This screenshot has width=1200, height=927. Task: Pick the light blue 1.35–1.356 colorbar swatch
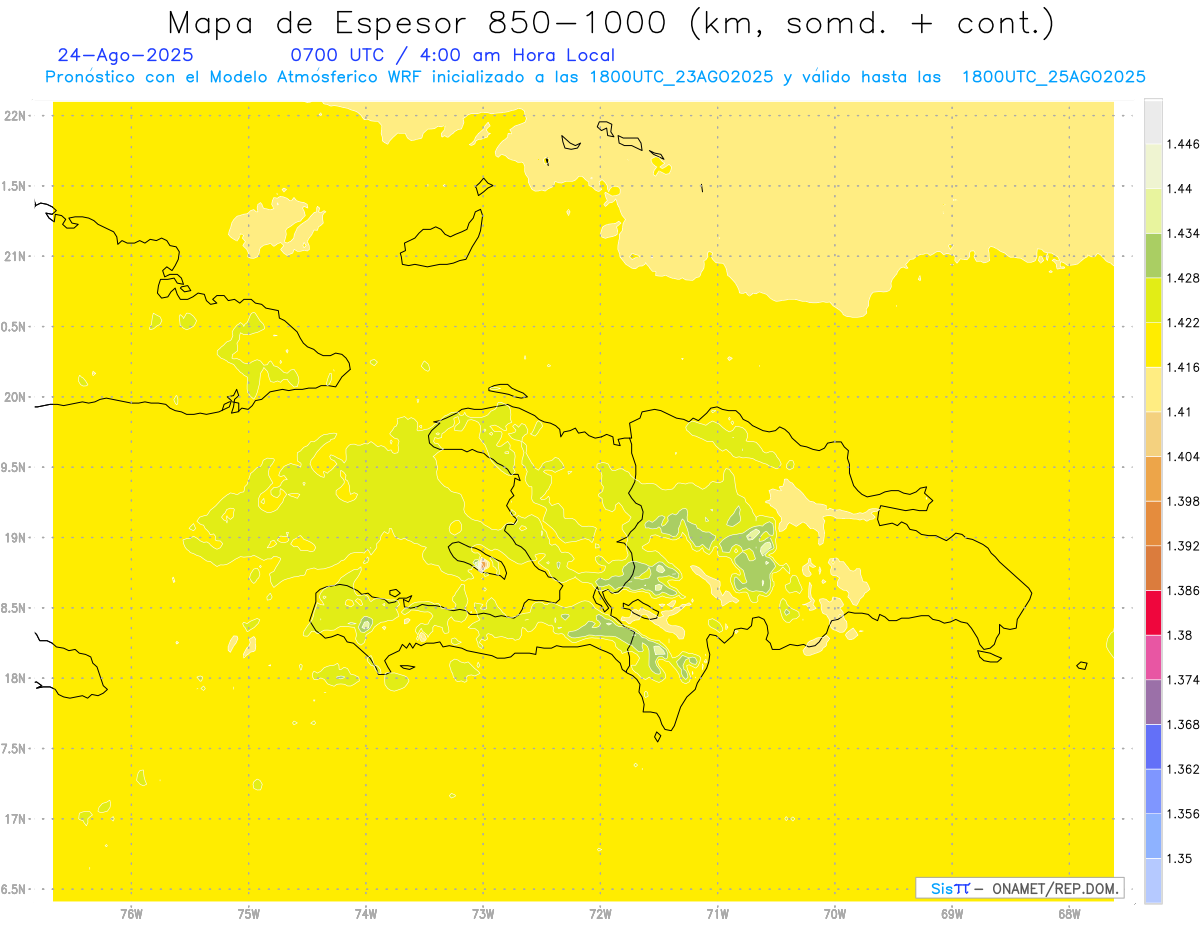pyautogui.click(x=1153, y=836)
